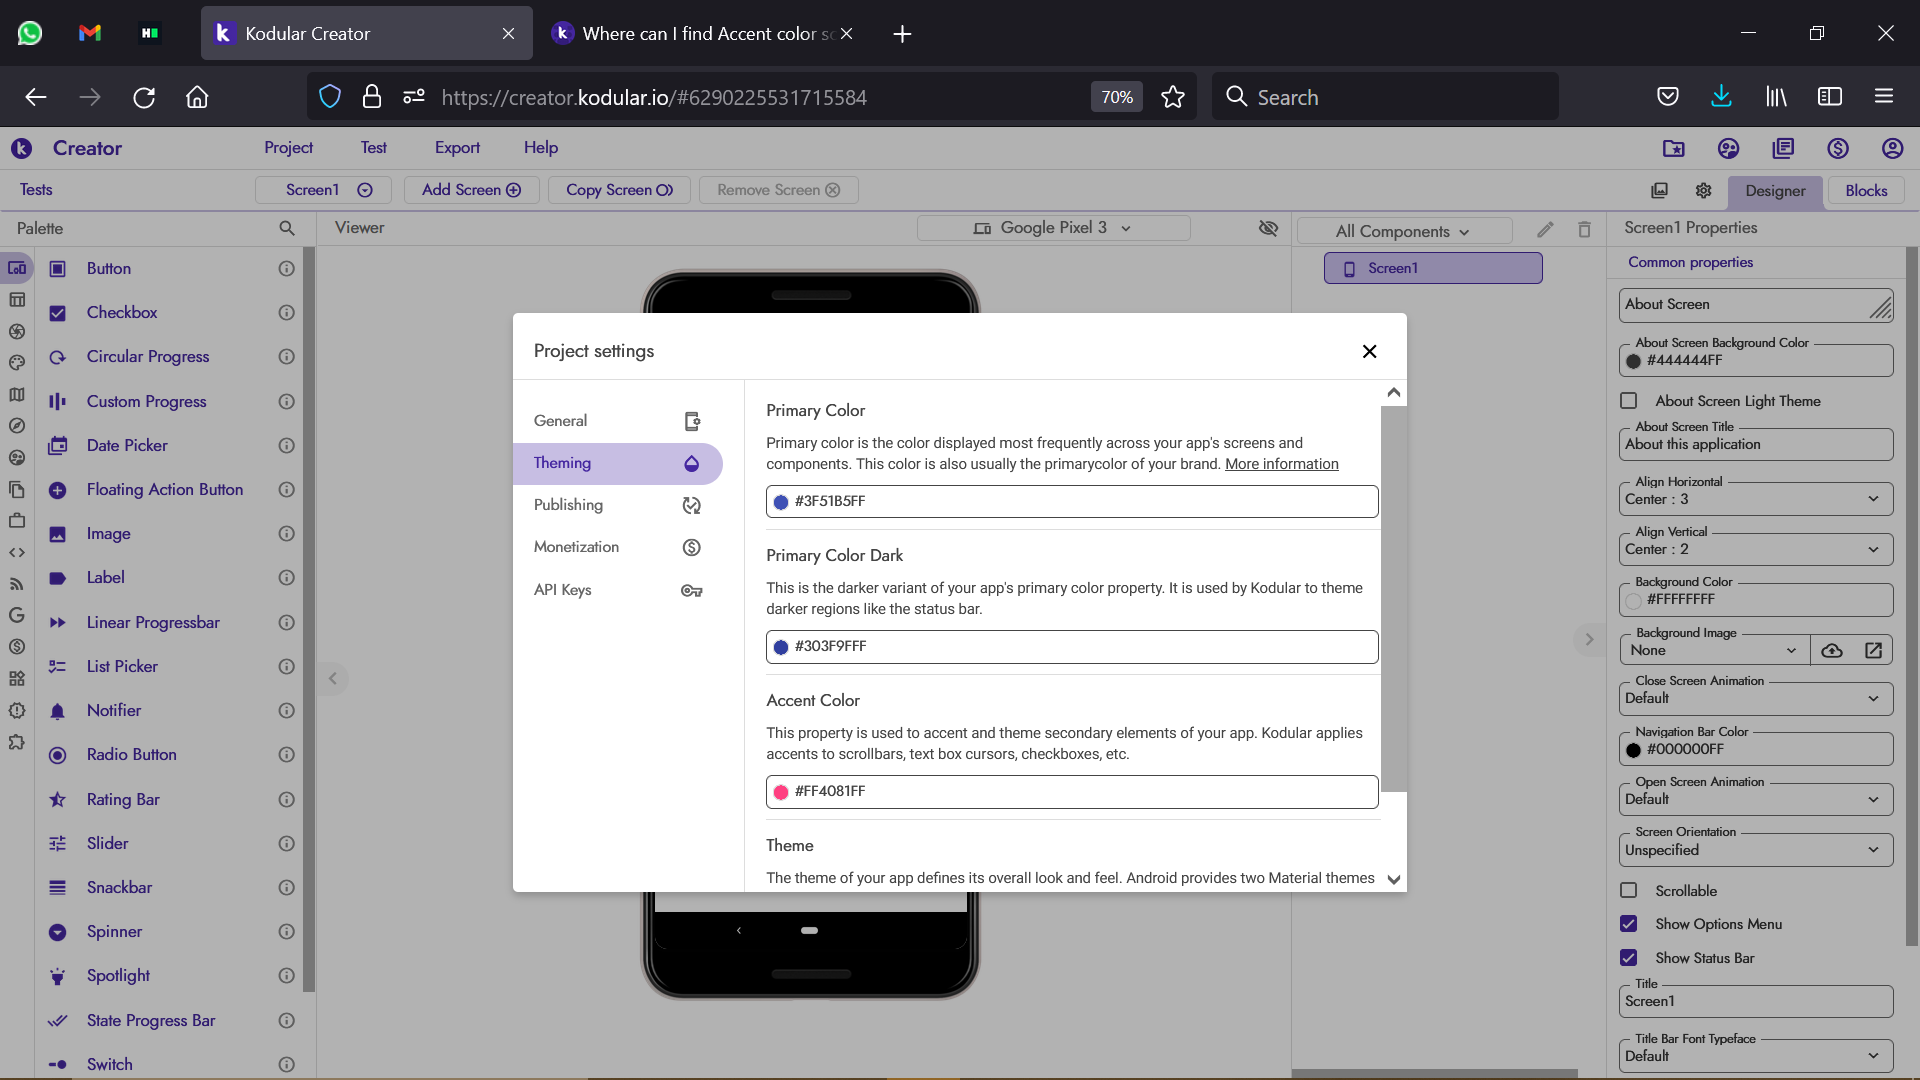The image size is (1920, 1080).
Task: Select the Date Picker palette icon
Action: click(x=58, y=446)
